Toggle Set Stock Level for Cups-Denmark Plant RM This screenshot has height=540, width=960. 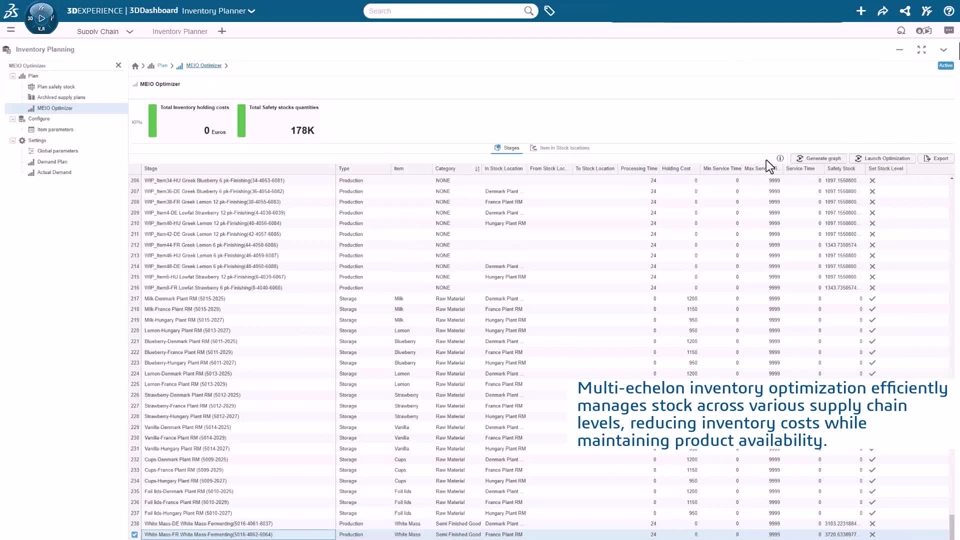point(872,459)
